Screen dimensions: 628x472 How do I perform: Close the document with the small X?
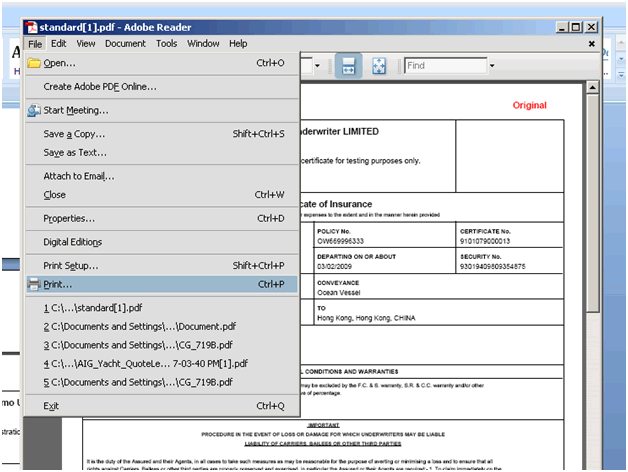(x=592, y=44)
